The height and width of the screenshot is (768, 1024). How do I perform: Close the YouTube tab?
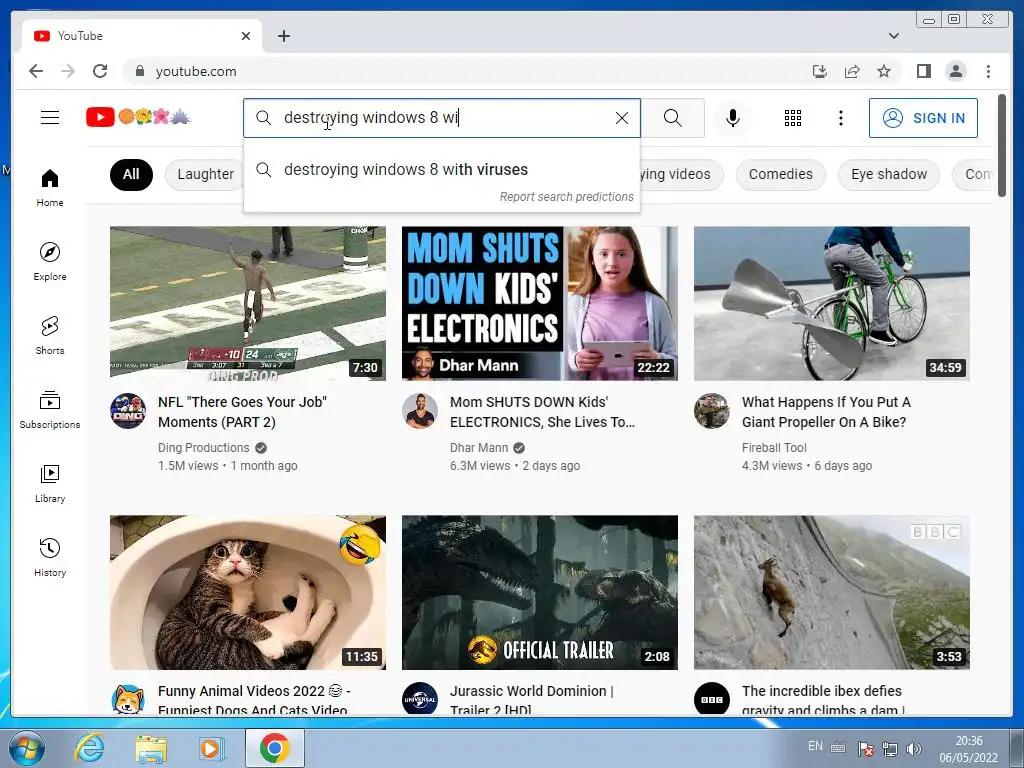(246, 36)
